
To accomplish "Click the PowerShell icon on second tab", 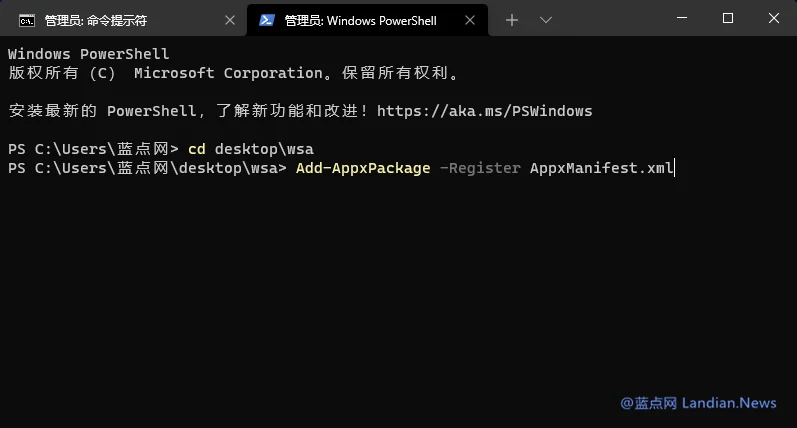I will (267, 20).
